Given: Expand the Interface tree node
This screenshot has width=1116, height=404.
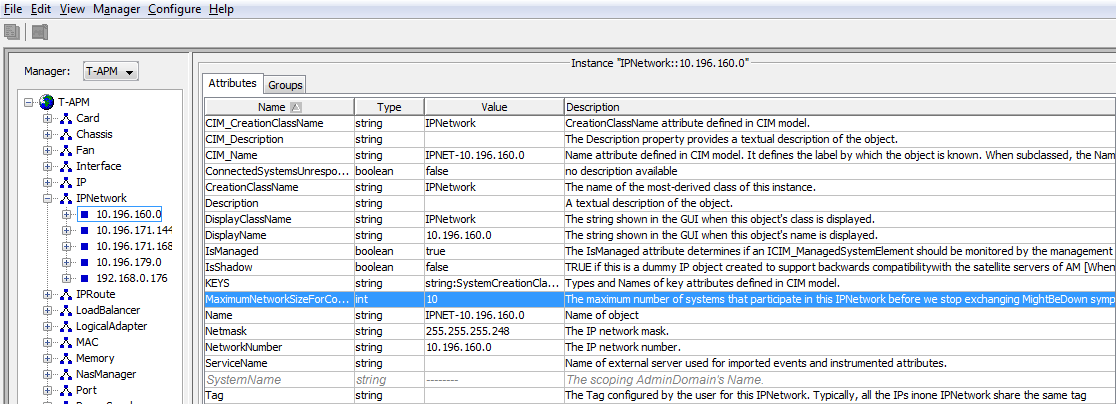Looking at the screenshot, I should tap(47, 166).
